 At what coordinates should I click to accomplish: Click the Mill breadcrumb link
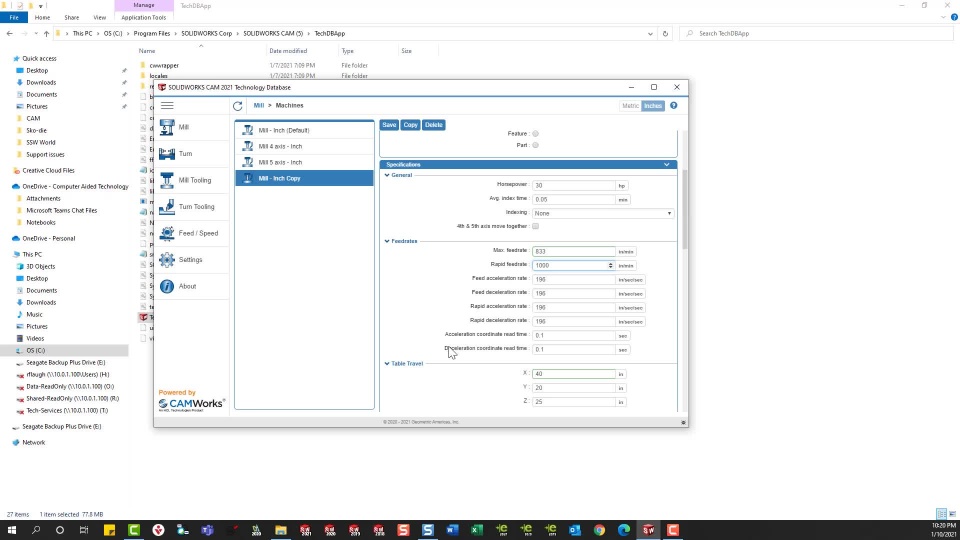(x=259, y=106)
